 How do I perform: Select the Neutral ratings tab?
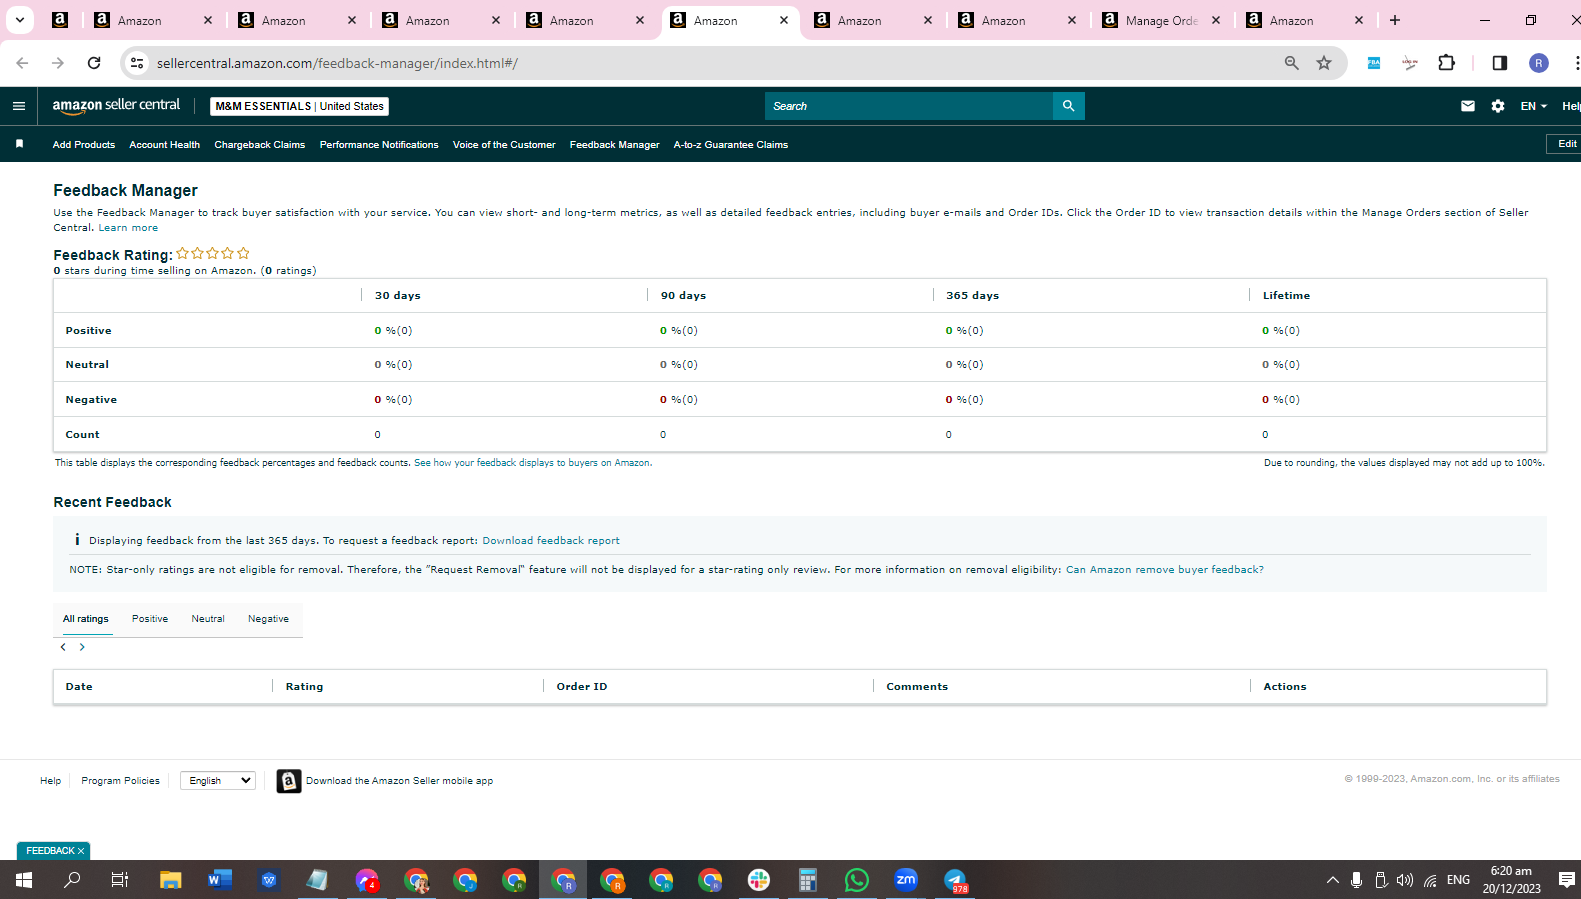click(208, 619)
